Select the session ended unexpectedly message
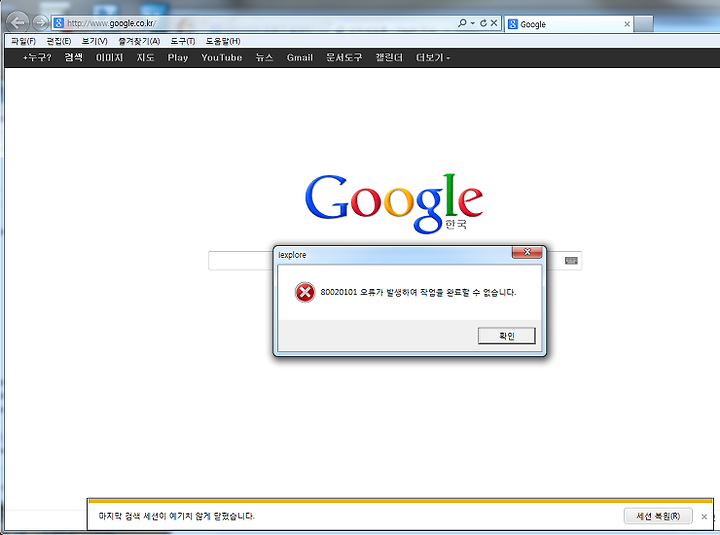720x535 pixels. 176,516
